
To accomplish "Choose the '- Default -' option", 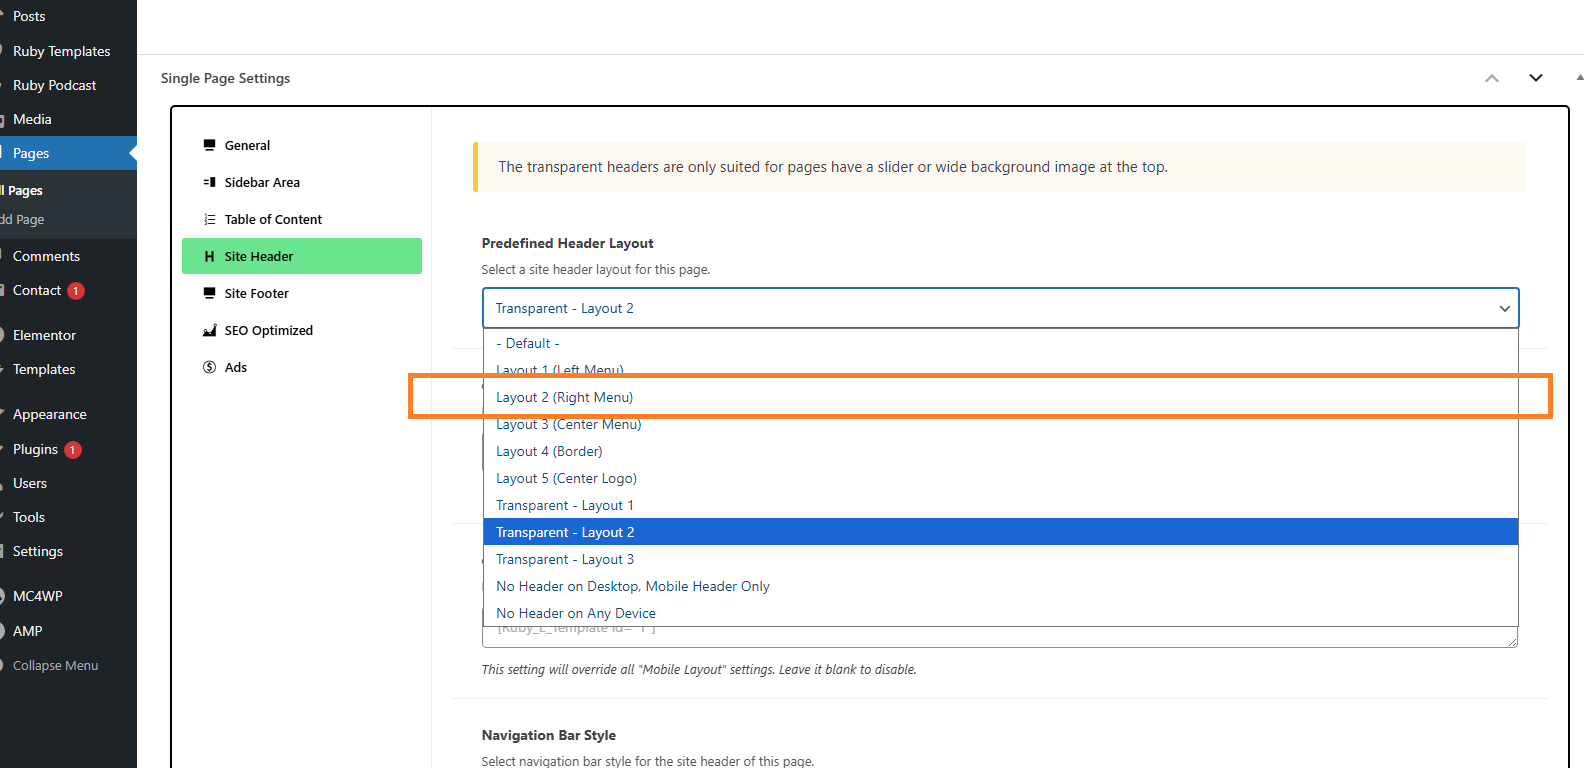I will 1000,343.
